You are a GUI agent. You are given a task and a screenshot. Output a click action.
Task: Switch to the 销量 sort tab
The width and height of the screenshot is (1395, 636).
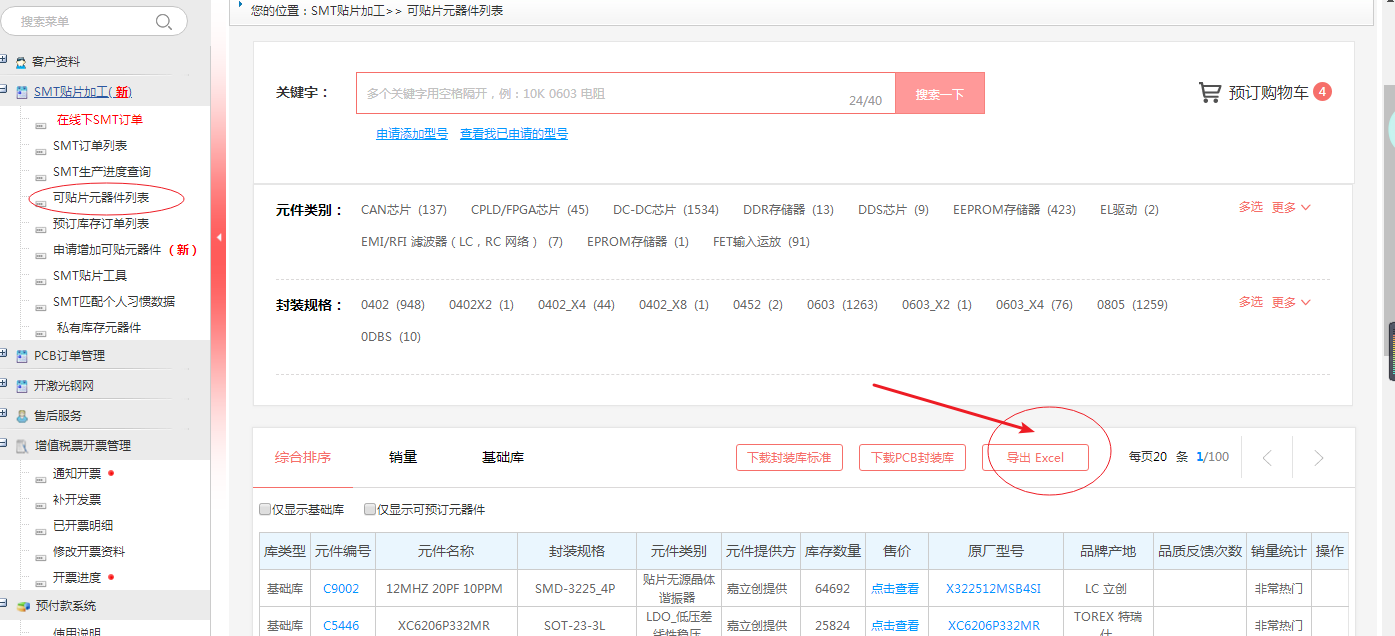click(403, 457)
